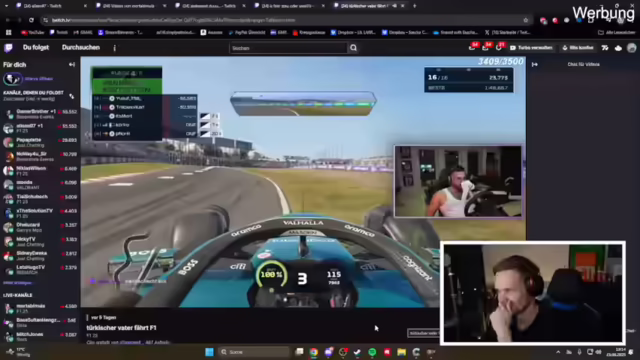Screen dimensions: 640x360
Task: Open the Twitch search magnifier button
Action: point(353,48)
